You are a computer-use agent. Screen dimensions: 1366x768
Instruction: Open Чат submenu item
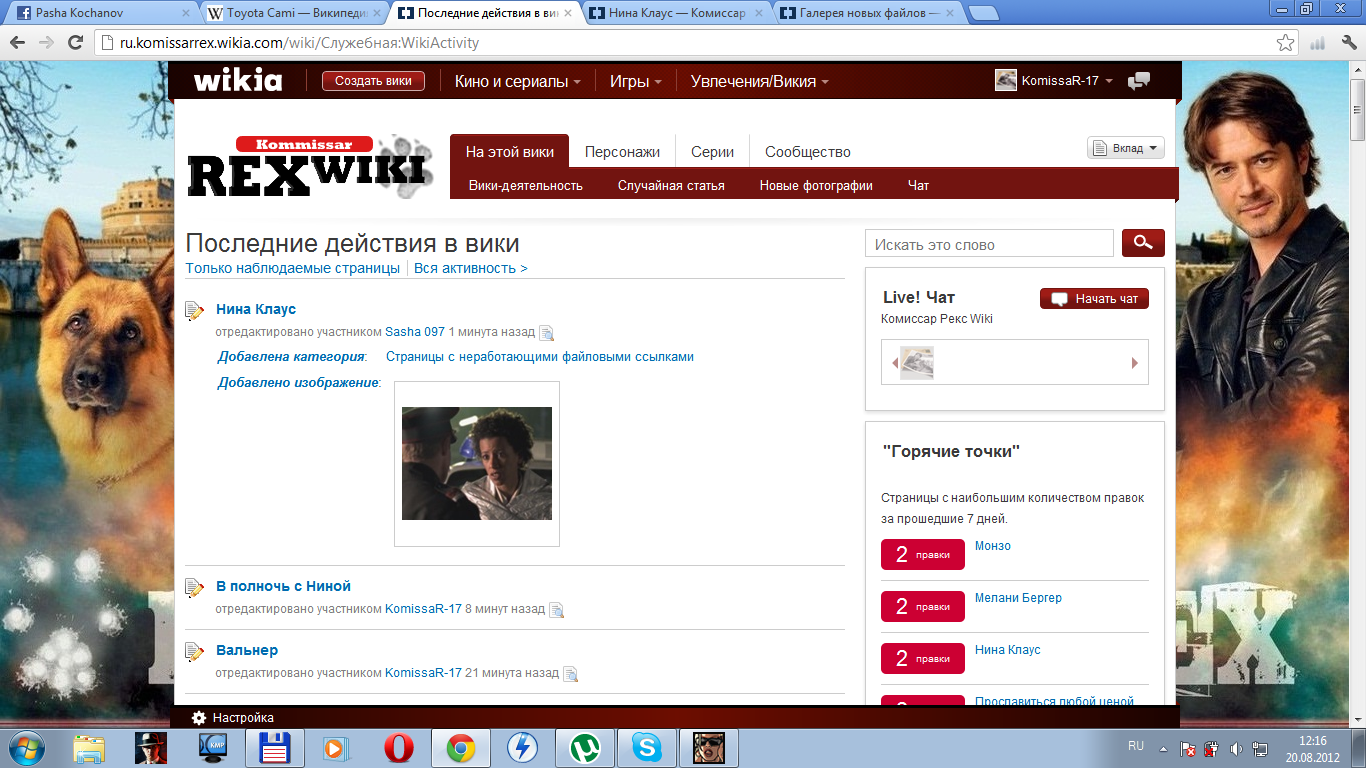coord(918,185)
